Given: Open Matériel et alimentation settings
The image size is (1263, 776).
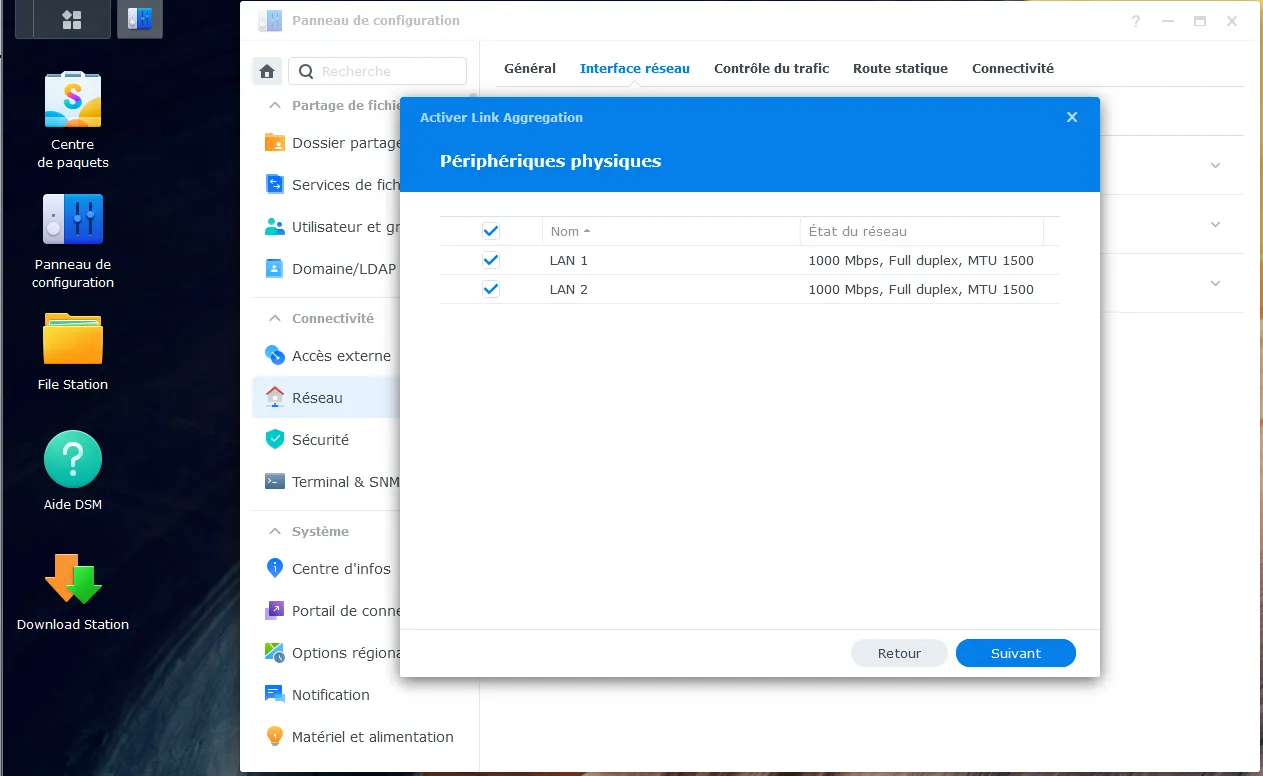Looking at the screenshot, I should click(x=372, y=737).
